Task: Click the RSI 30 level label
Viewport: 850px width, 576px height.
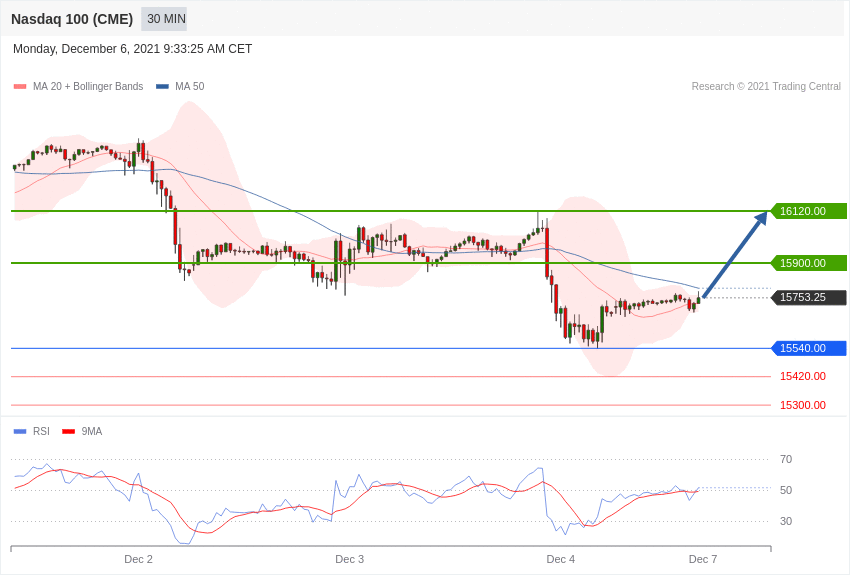Action: [785, 521]
